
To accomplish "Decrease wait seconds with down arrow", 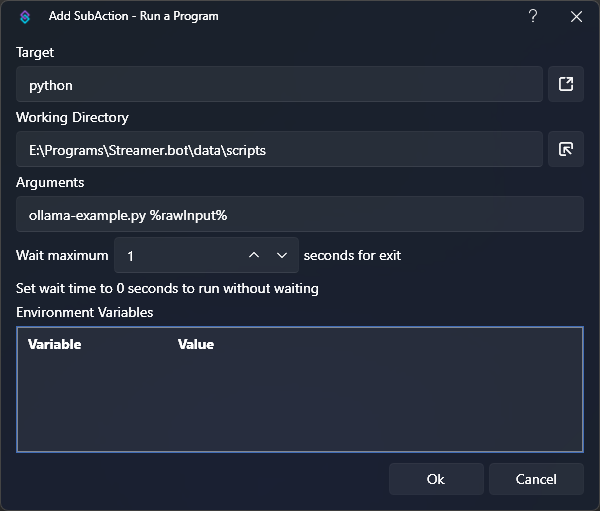I will 282,256.
